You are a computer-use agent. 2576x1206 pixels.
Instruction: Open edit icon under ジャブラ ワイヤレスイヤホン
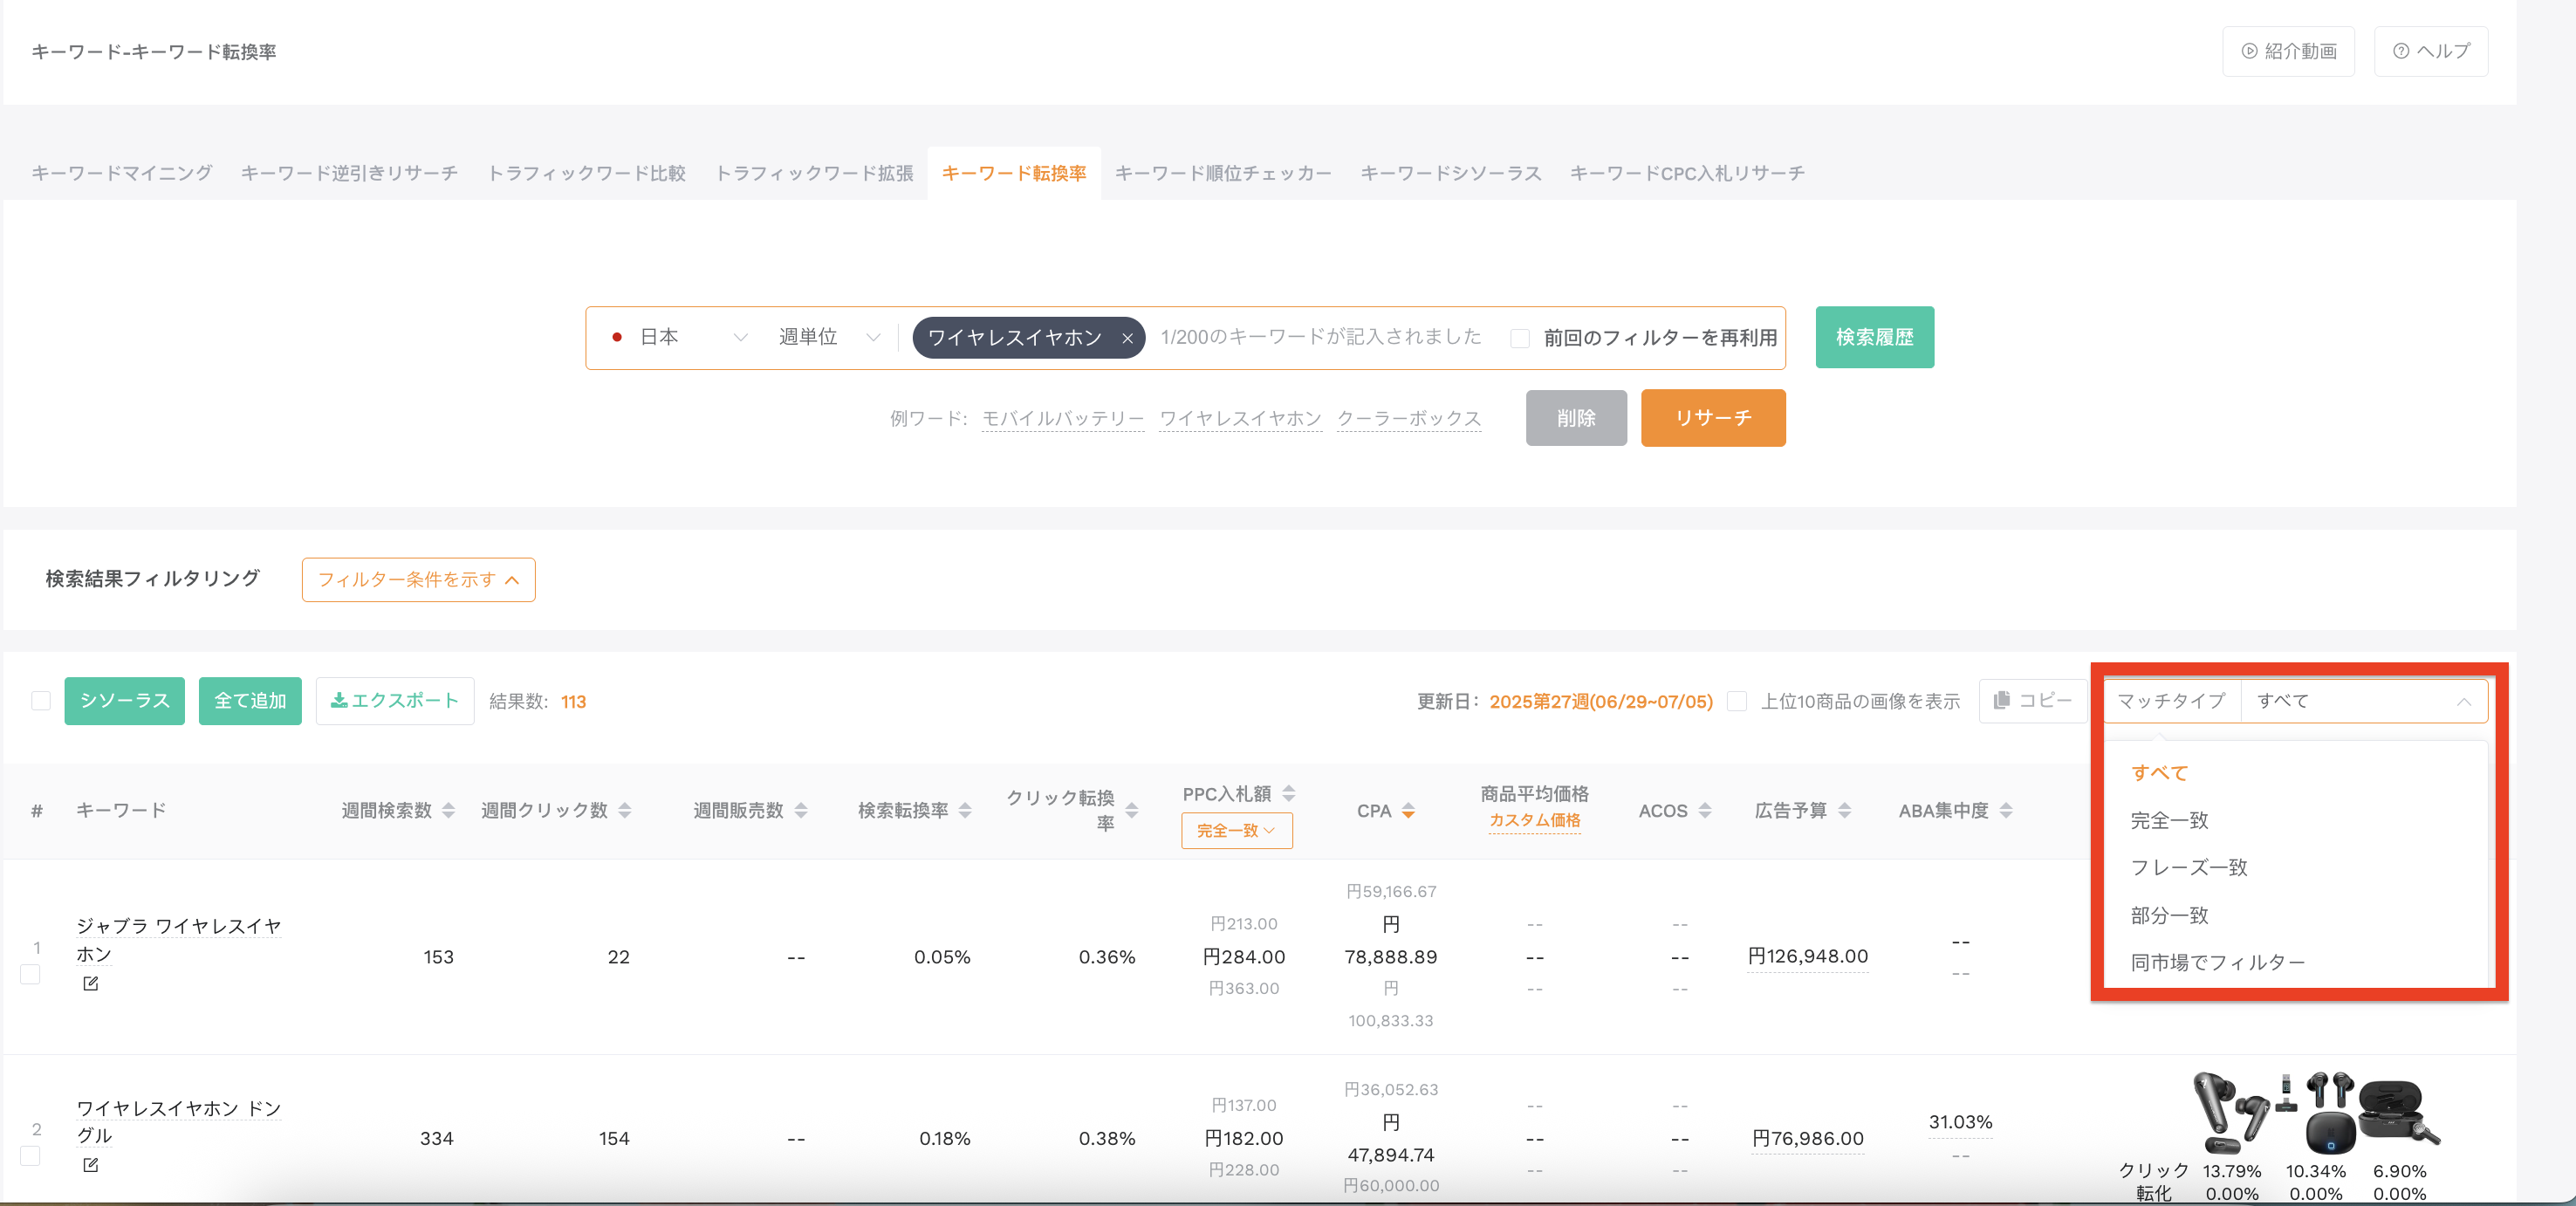click(x=90, y=984)
